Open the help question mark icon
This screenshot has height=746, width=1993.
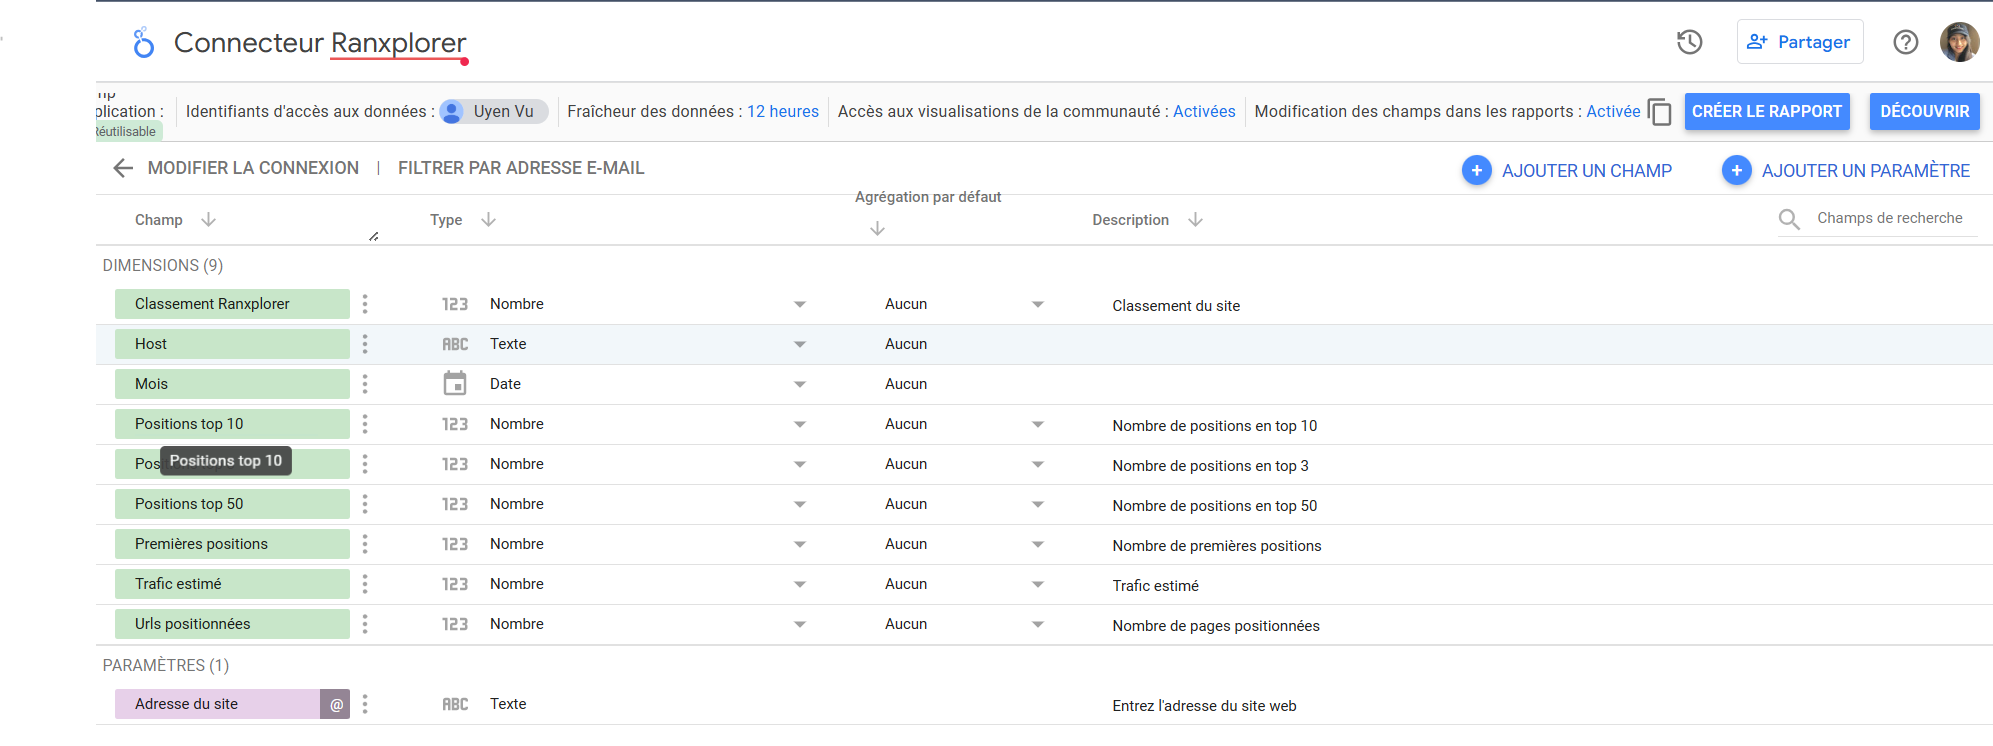[x=1906, y=42]
